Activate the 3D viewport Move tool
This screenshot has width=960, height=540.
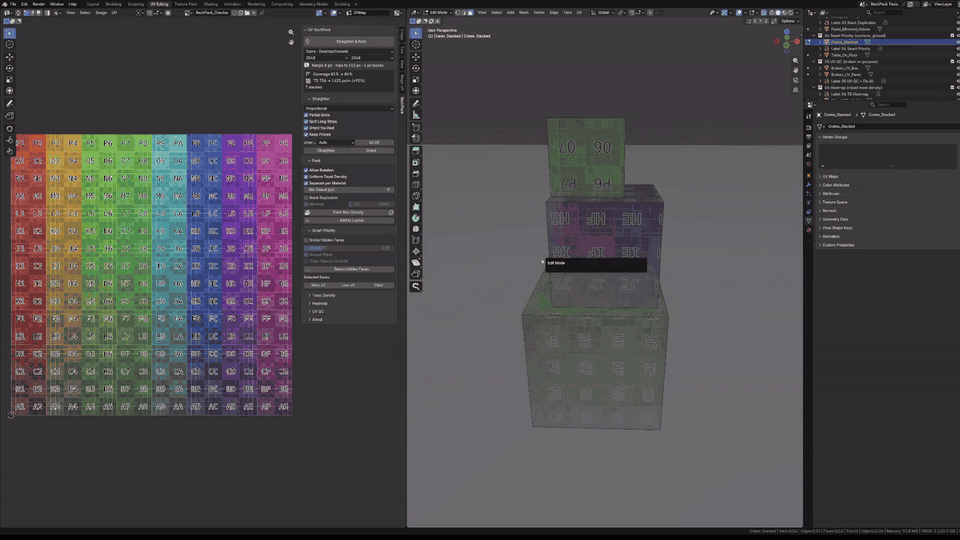coord(416,57)
